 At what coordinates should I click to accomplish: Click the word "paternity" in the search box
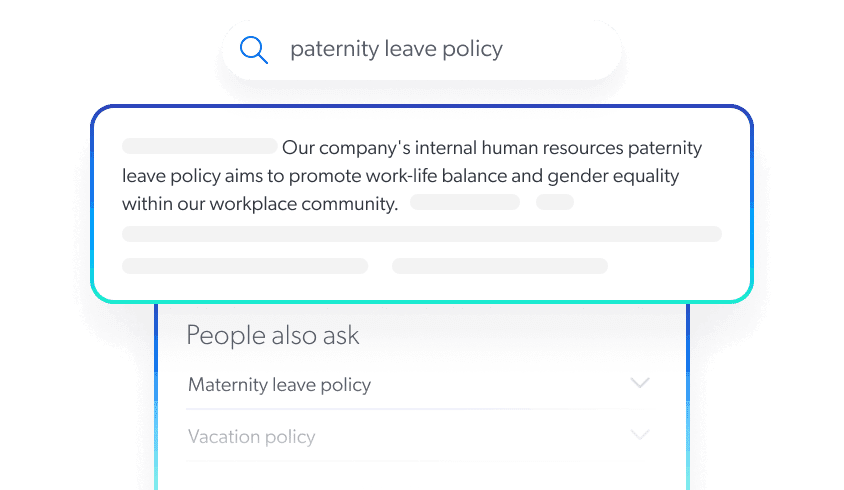(x=328, y=50)
